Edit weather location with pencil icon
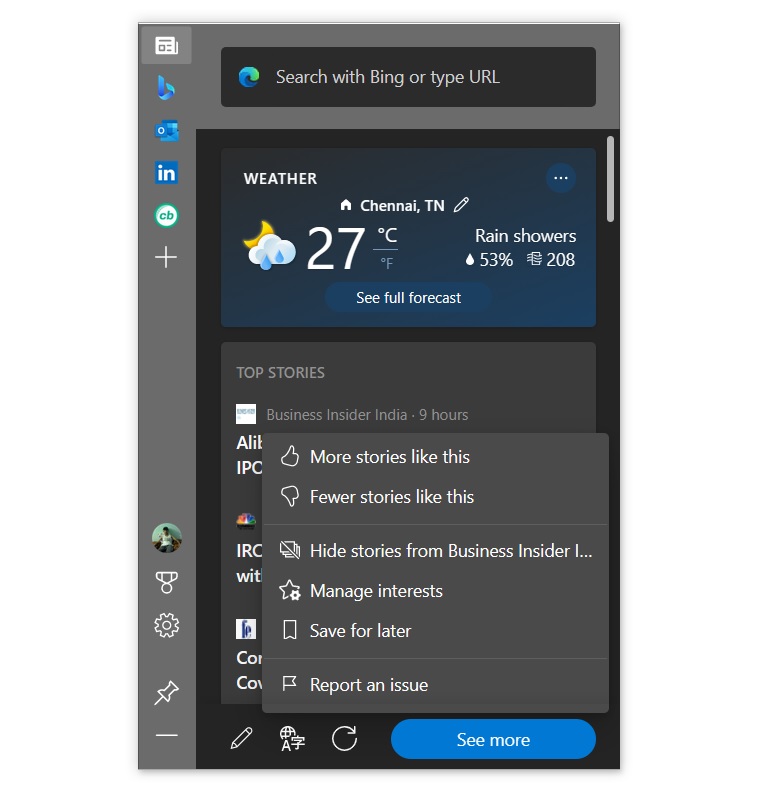 (462, 205)
